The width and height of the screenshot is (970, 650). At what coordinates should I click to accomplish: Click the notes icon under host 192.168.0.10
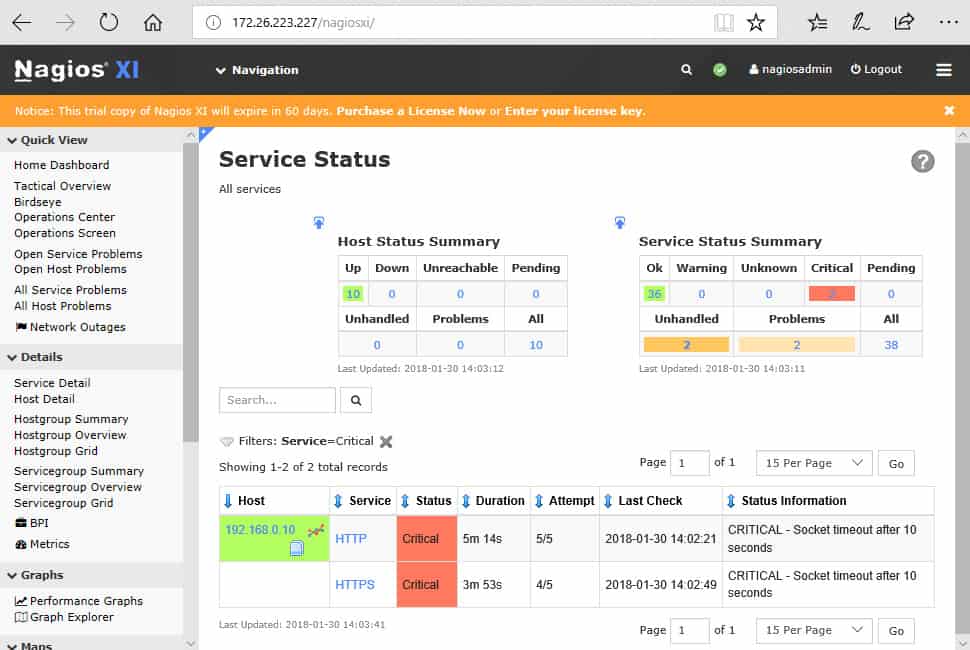coord(297,549)
